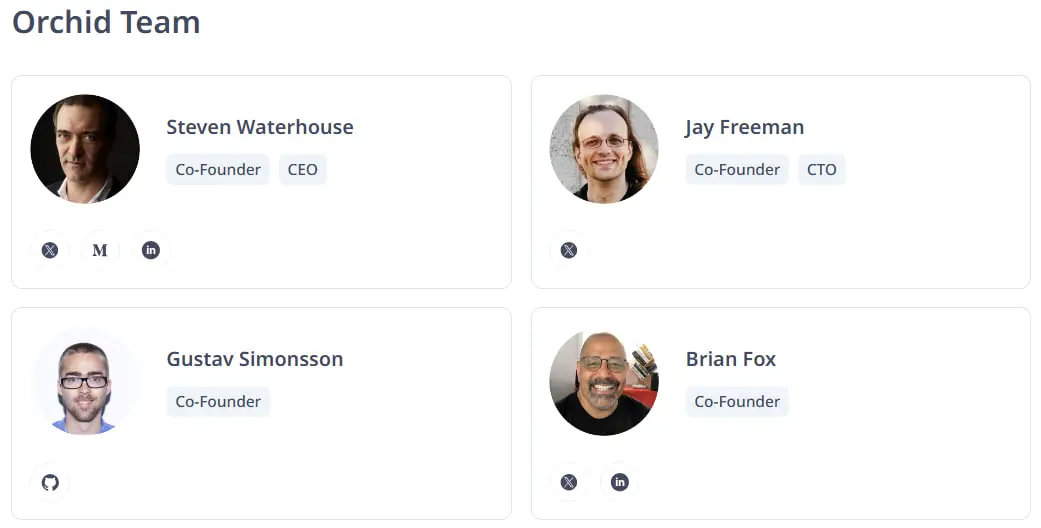Click the CEO tag
Screen dimensions: 1041x528
click(x=302, y=169)
